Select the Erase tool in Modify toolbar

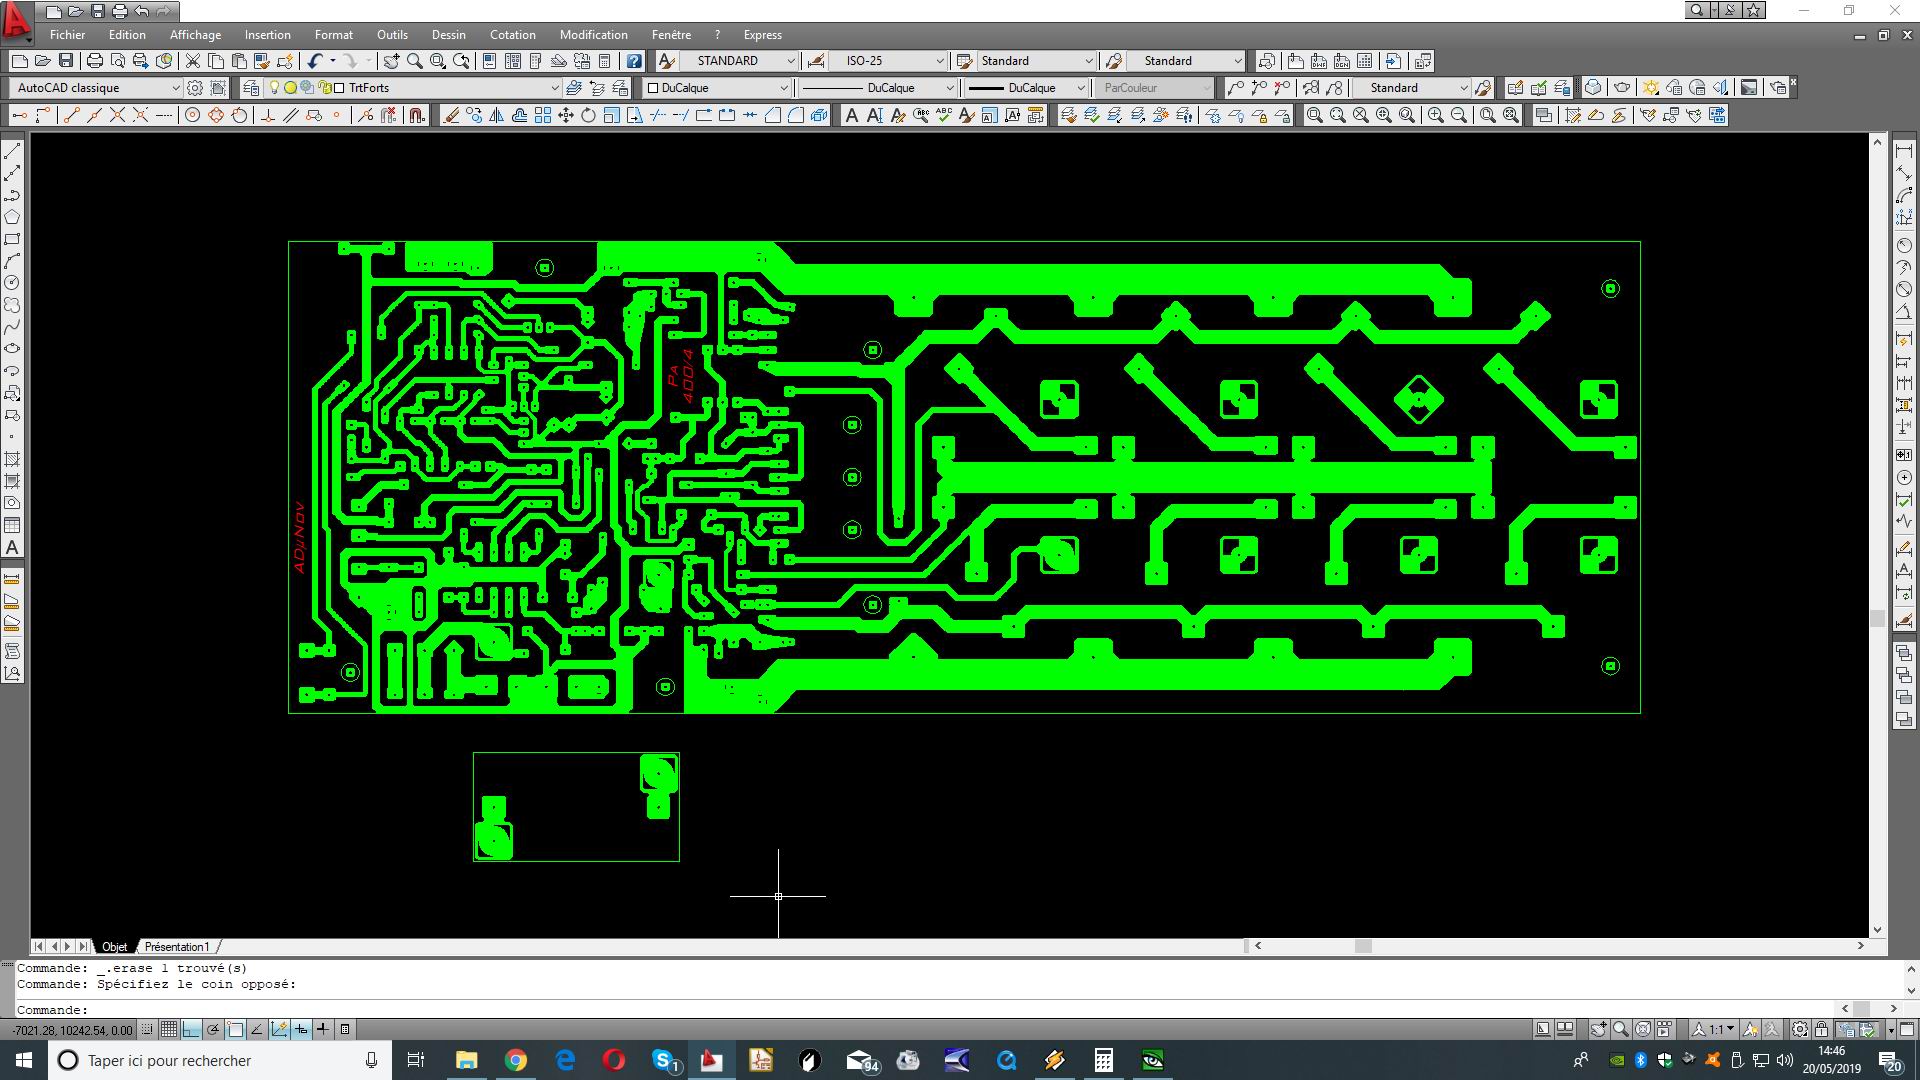coord(452,116)
